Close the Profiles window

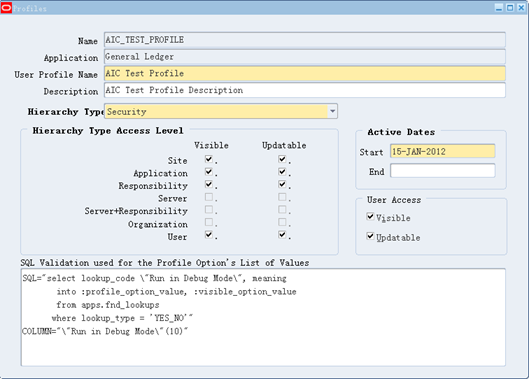pyautogui.click(x=521, y=8)
